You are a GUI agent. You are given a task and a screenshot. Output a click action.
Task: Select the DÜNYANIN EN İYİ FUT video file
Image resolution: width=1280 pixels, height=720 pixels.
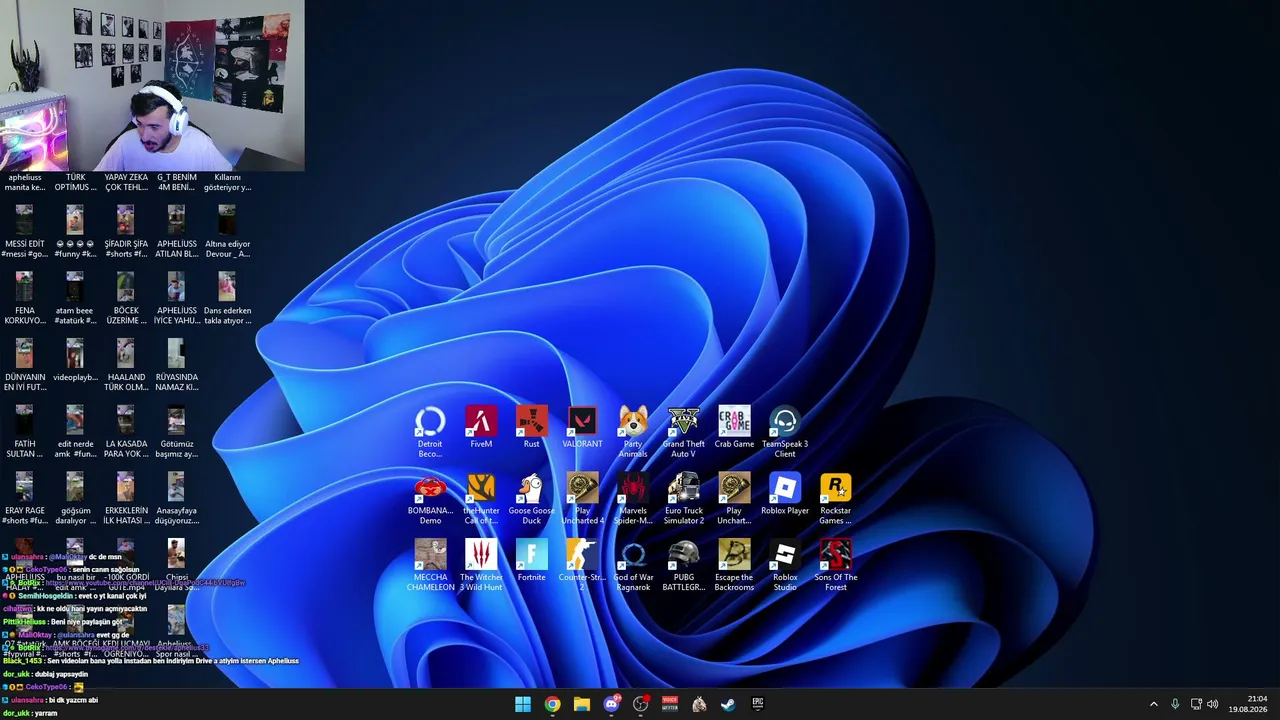[24, 366]
